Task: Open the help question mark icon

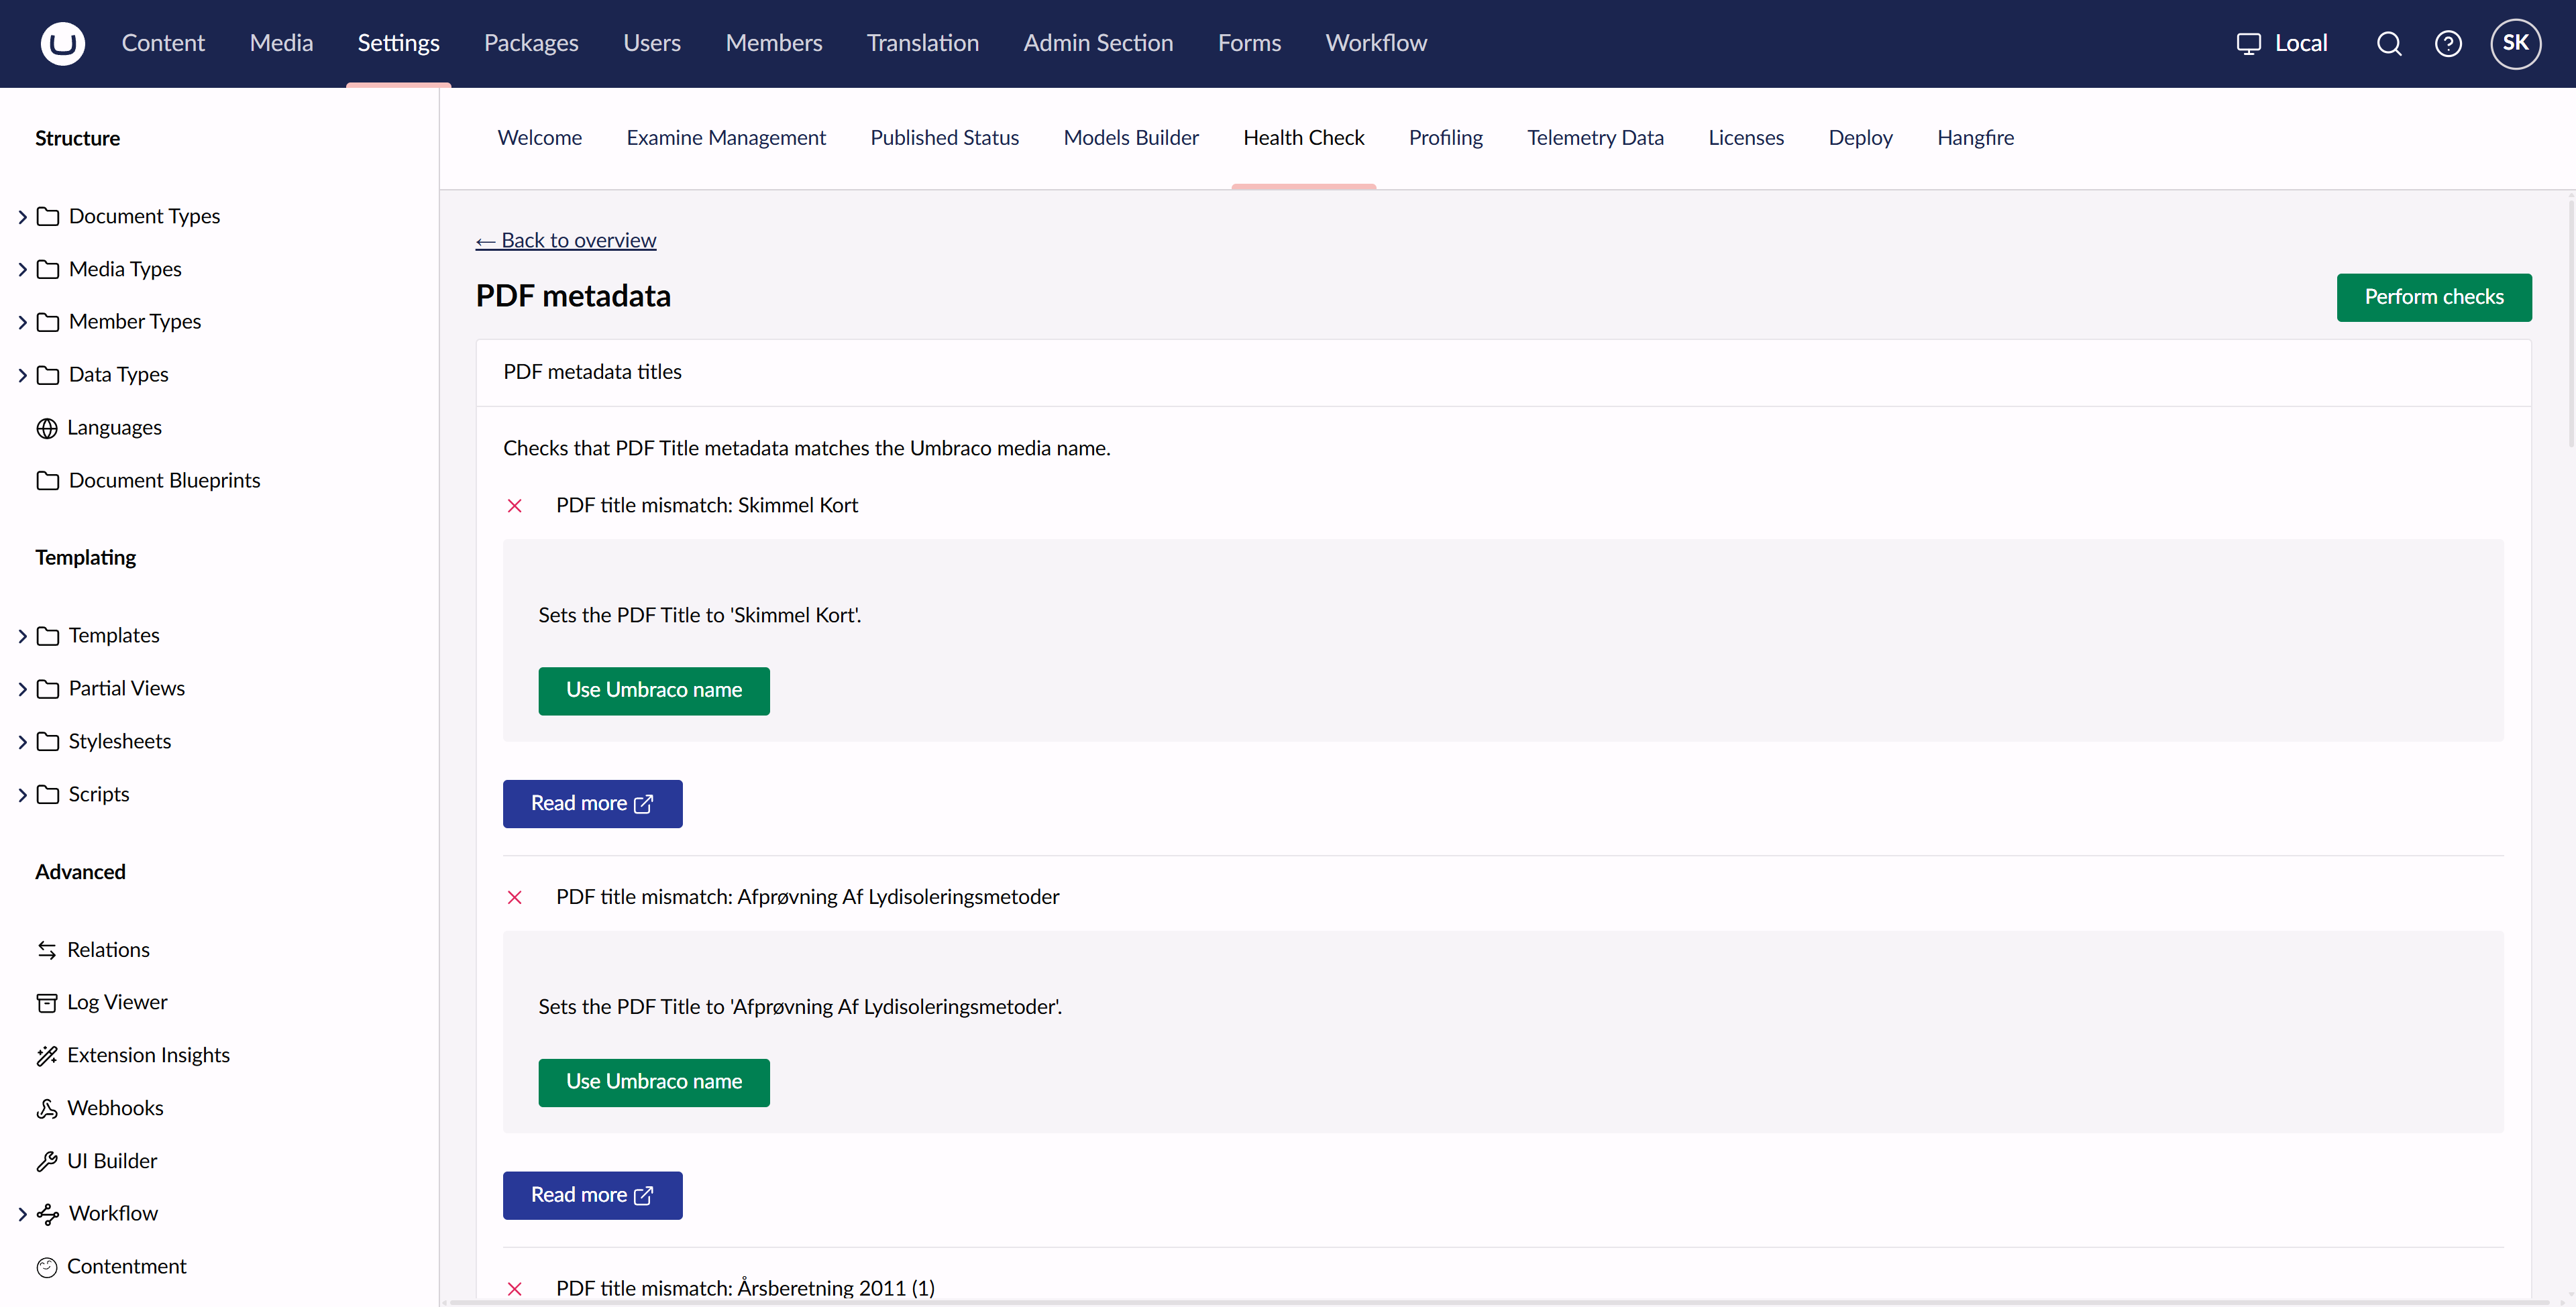Action: click(x=2448, y=43)
